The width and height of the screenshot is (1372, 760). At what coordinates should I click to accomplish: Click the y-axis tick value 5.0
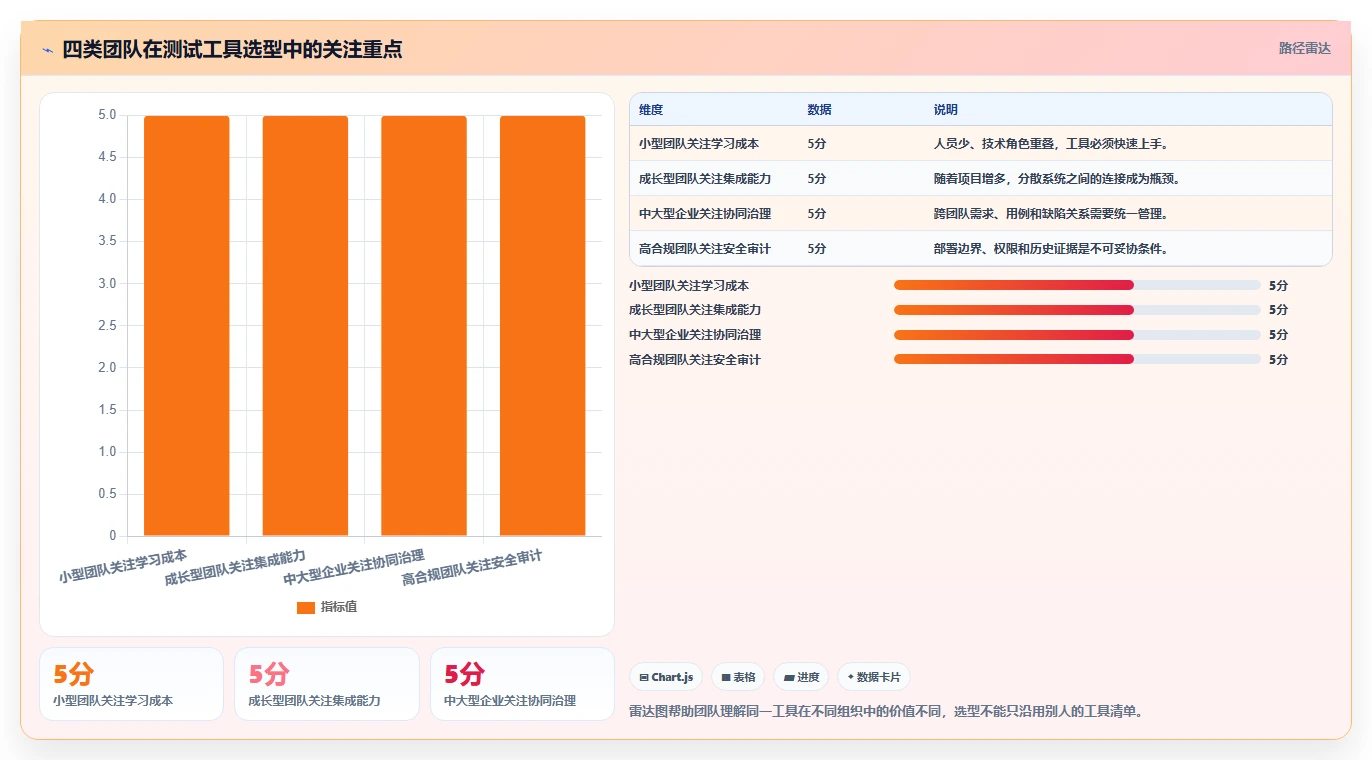[107, 115]
